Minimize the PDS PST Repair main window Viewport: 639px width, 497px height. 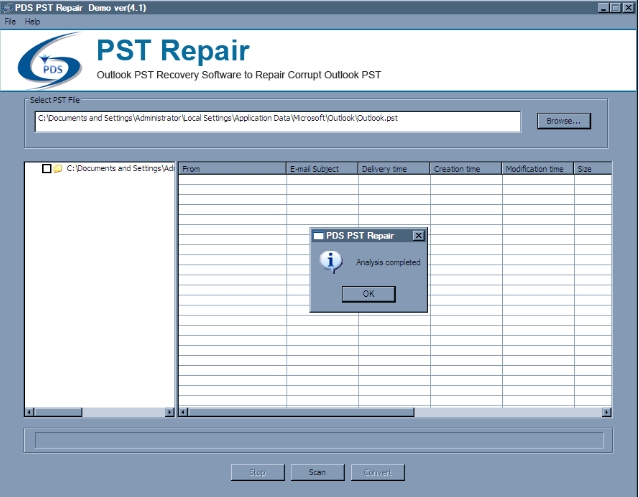click(604, 7)
